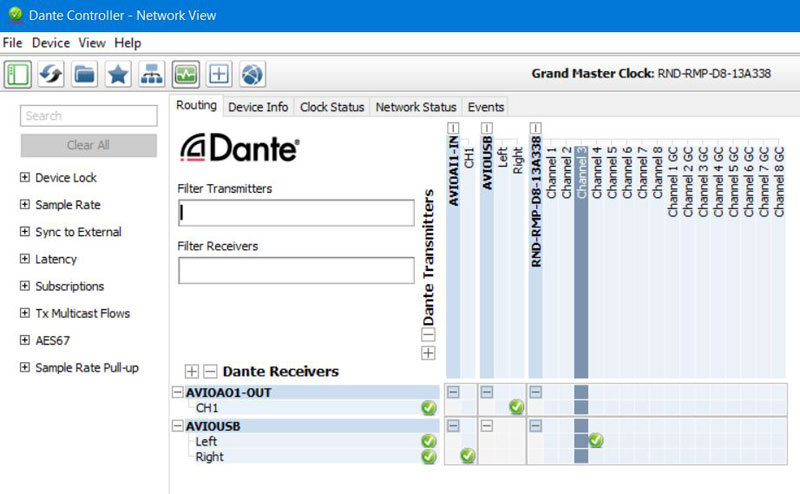The image size is (800, 494).
Task: Click the star icon in toolbar
Action: coord(118,74)
